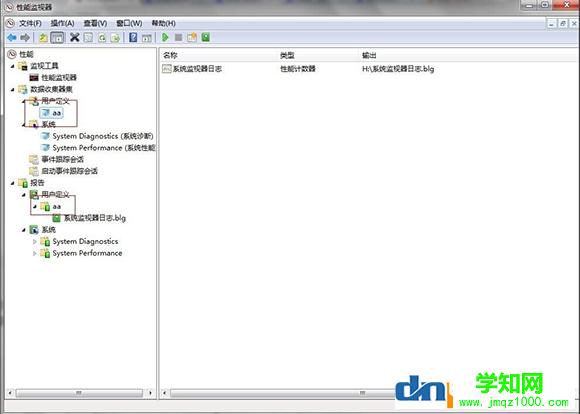Sort by the 类型 column header
This screenshot has height=414, width=580.
317,55
